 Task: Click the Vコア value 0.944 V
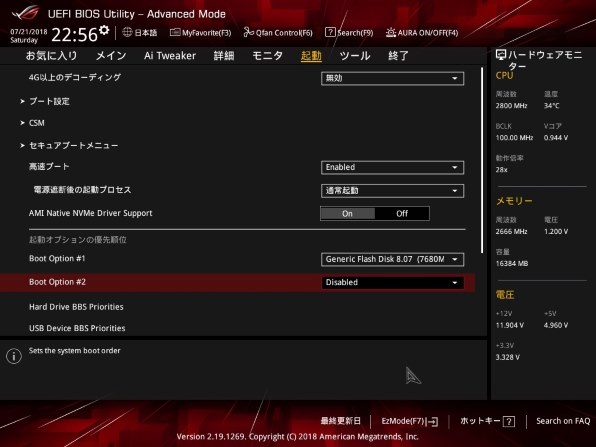click(556, 138)
